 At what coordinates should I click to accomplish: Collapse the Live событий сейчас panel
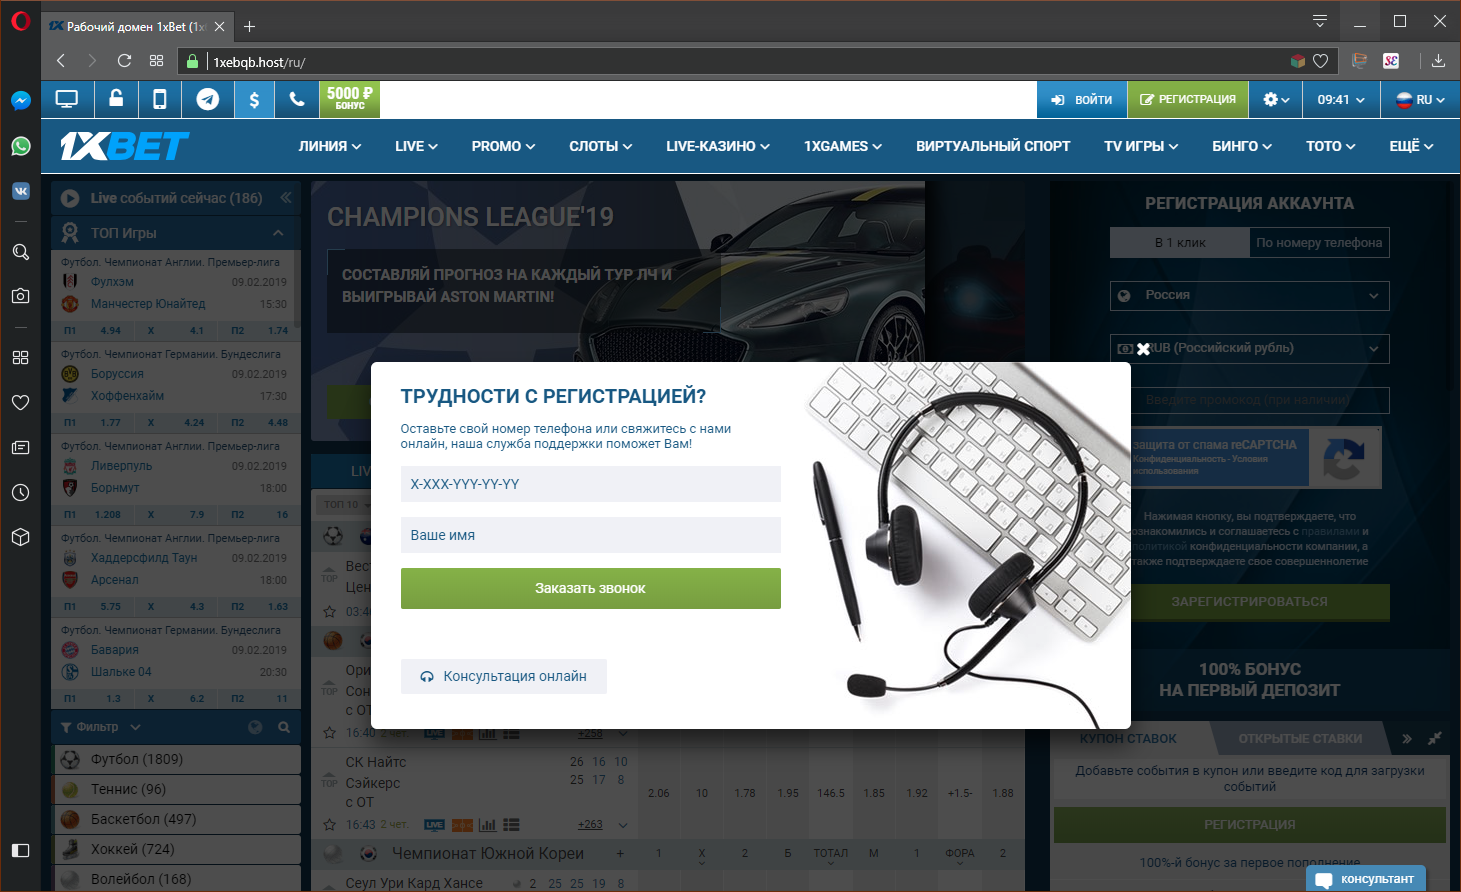pyautogui.click(x=286, y=198)
